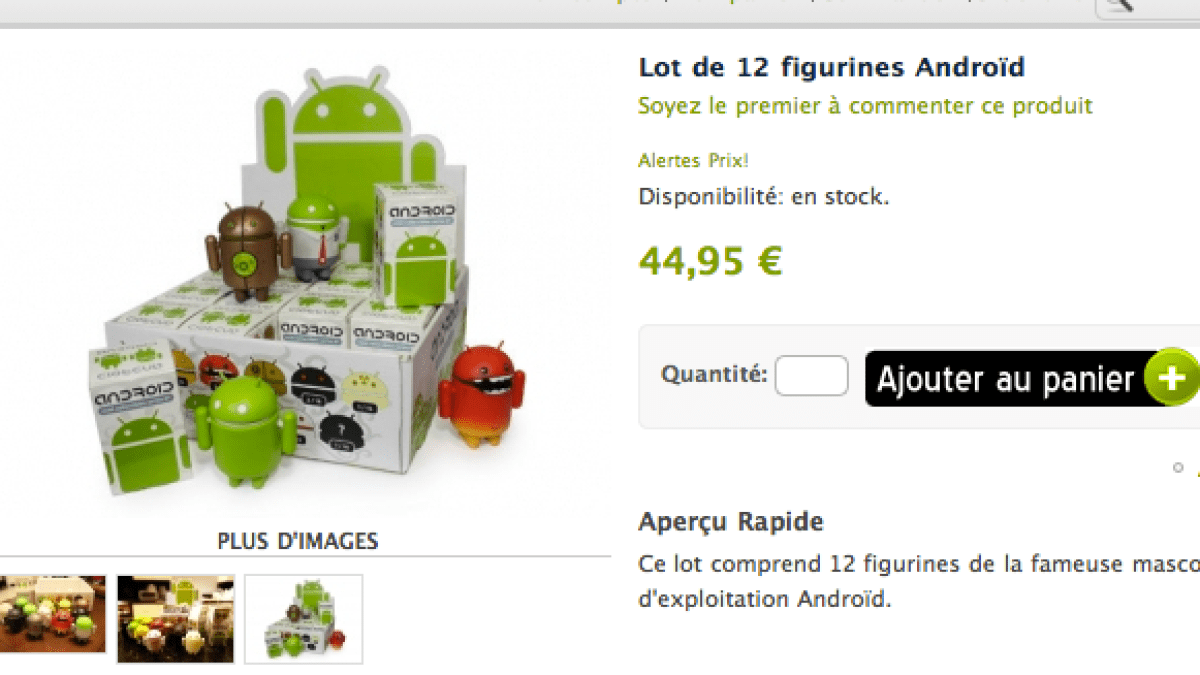Click the Aperçu Rapide heading
Screen dimensions: 1200x675
pyautogui.click(x=731, y=521)
